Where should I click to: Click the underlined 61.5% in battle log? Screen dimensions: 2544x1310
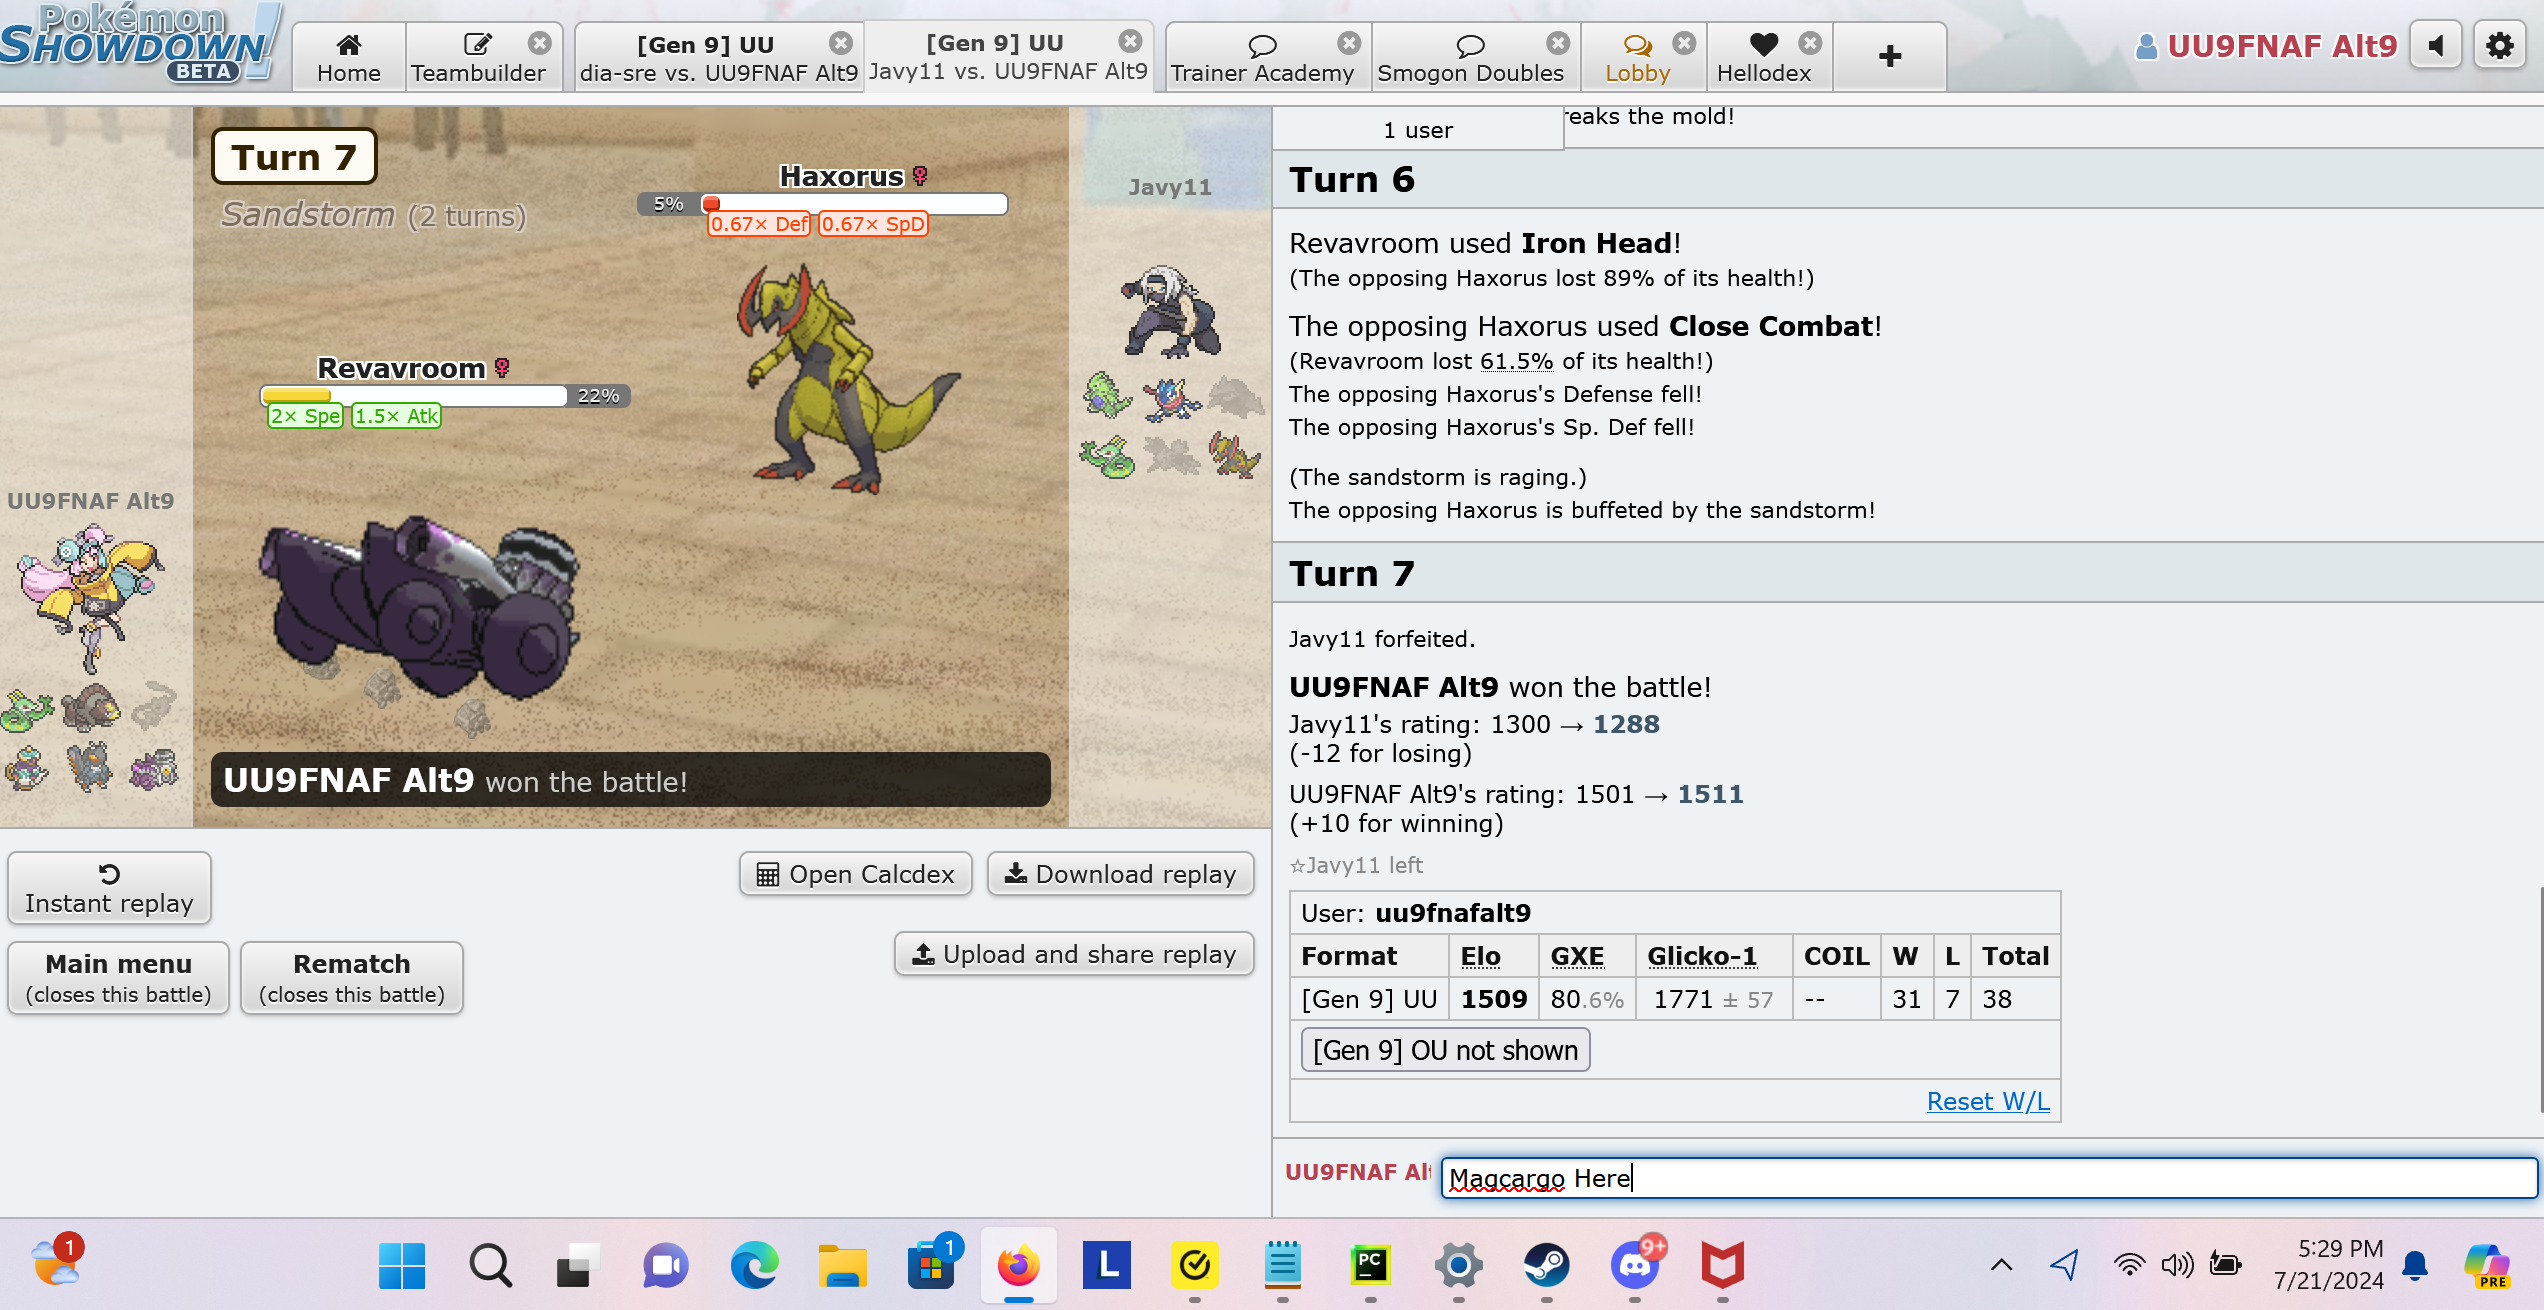point(1516,361)
